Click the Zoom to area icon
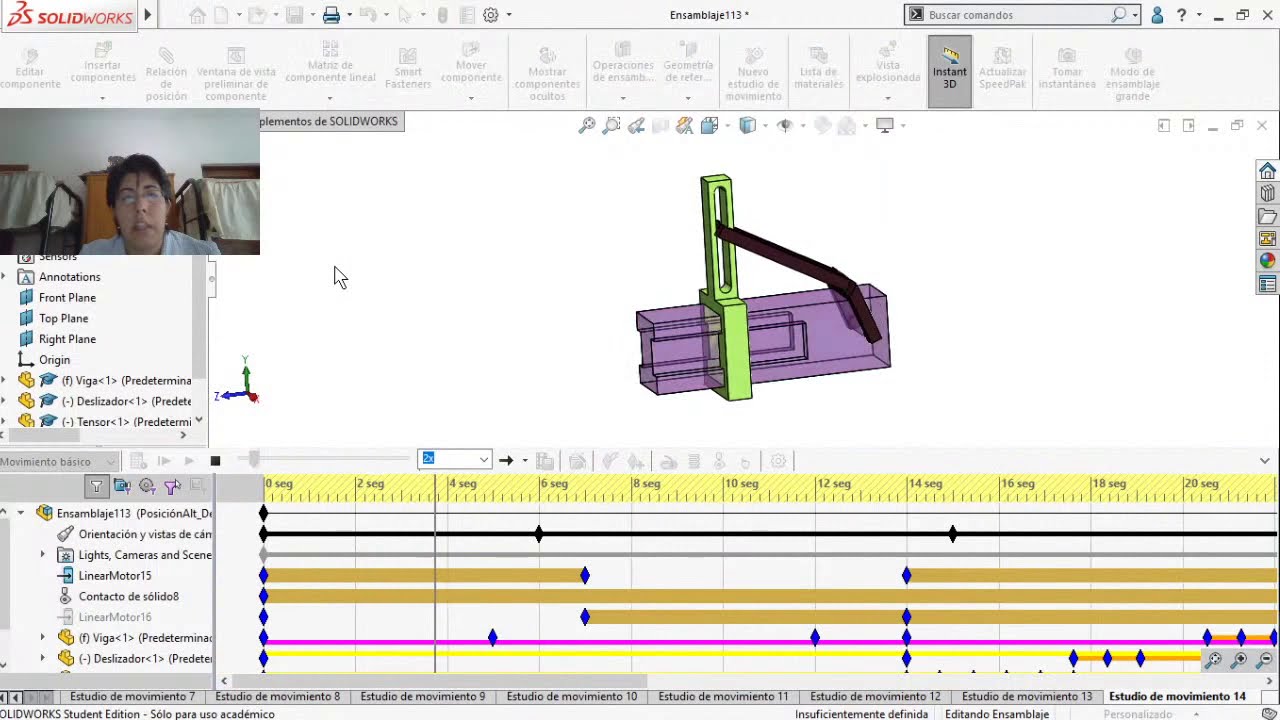The width and height of the screenshot is (1280, 720). coord(611,125)
